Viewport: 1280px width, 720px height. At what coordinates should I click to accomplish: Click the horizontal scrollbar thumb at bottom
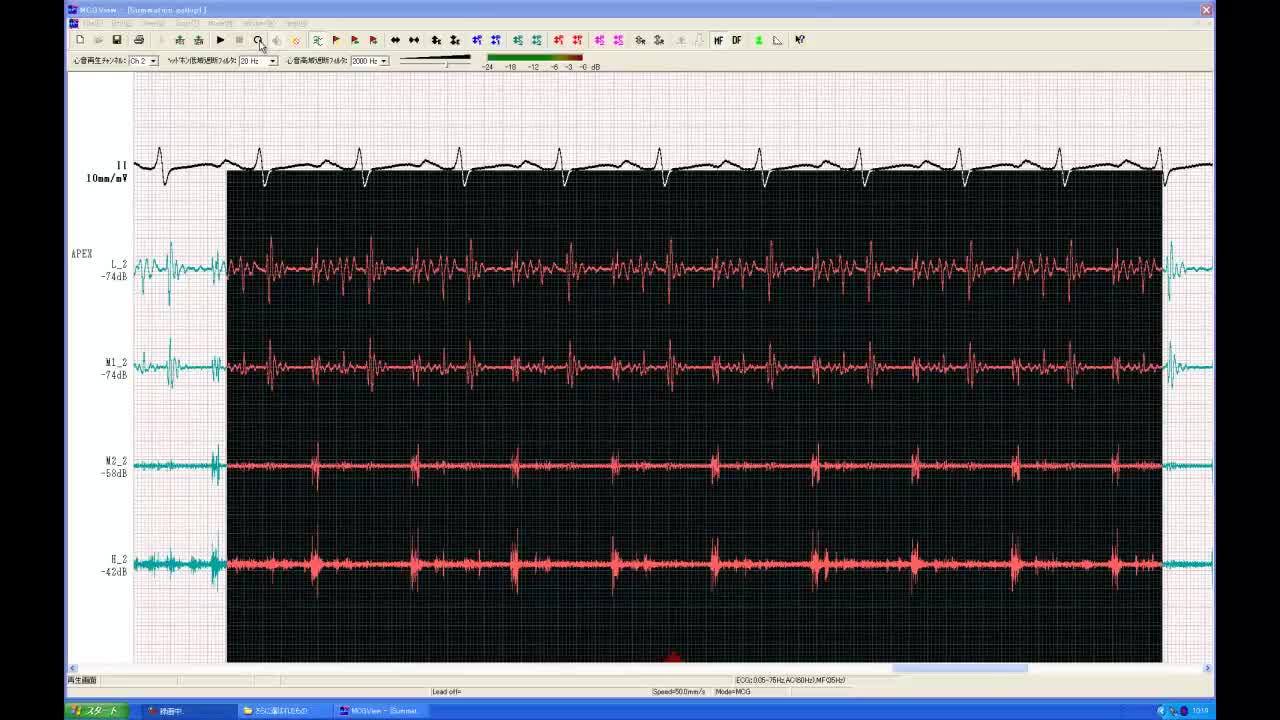coord(959,668)
